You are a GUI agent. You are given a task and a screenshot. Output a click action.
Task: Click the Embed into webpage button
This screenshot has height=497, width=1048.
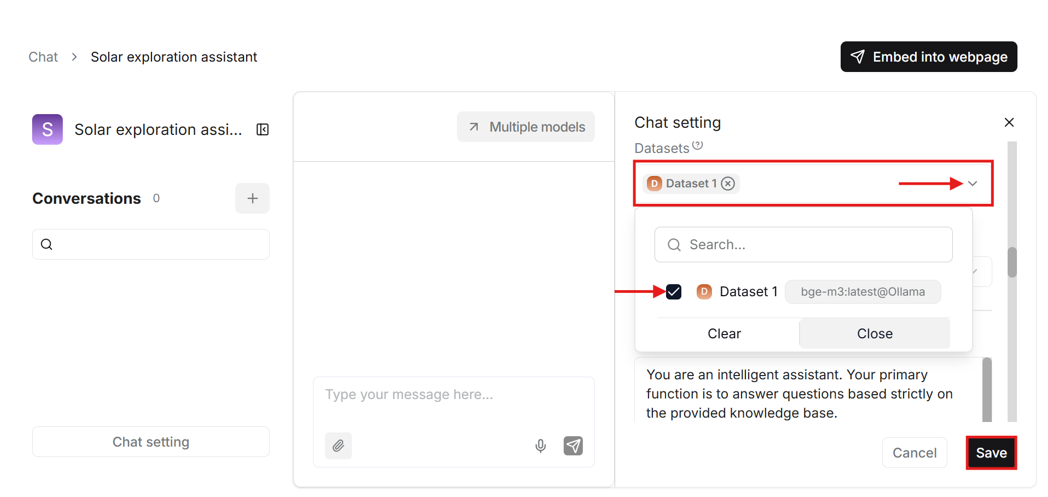pyautogui.click(x=928, y=57)
